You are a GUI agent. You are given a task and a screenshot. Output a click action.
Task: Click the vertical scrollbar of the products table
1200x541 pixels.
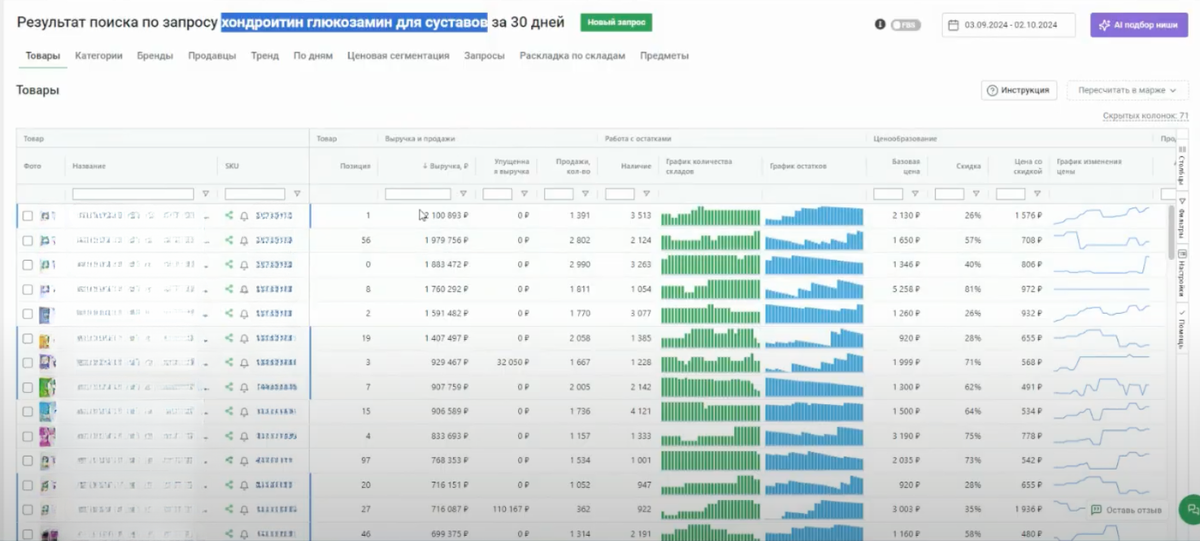1171,232
